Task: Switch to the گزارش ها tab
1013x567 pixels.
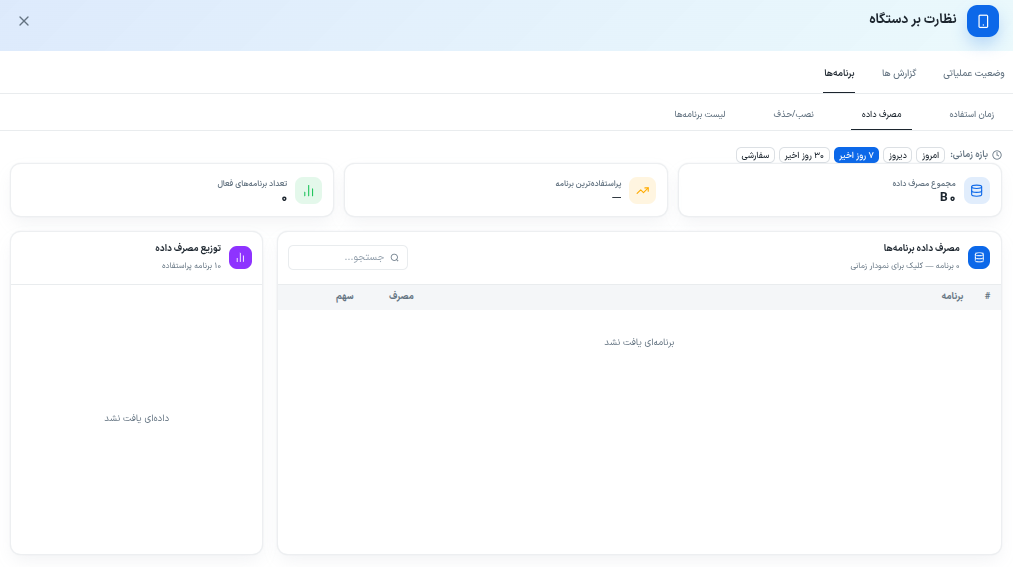Action: (x=899, y=74)
